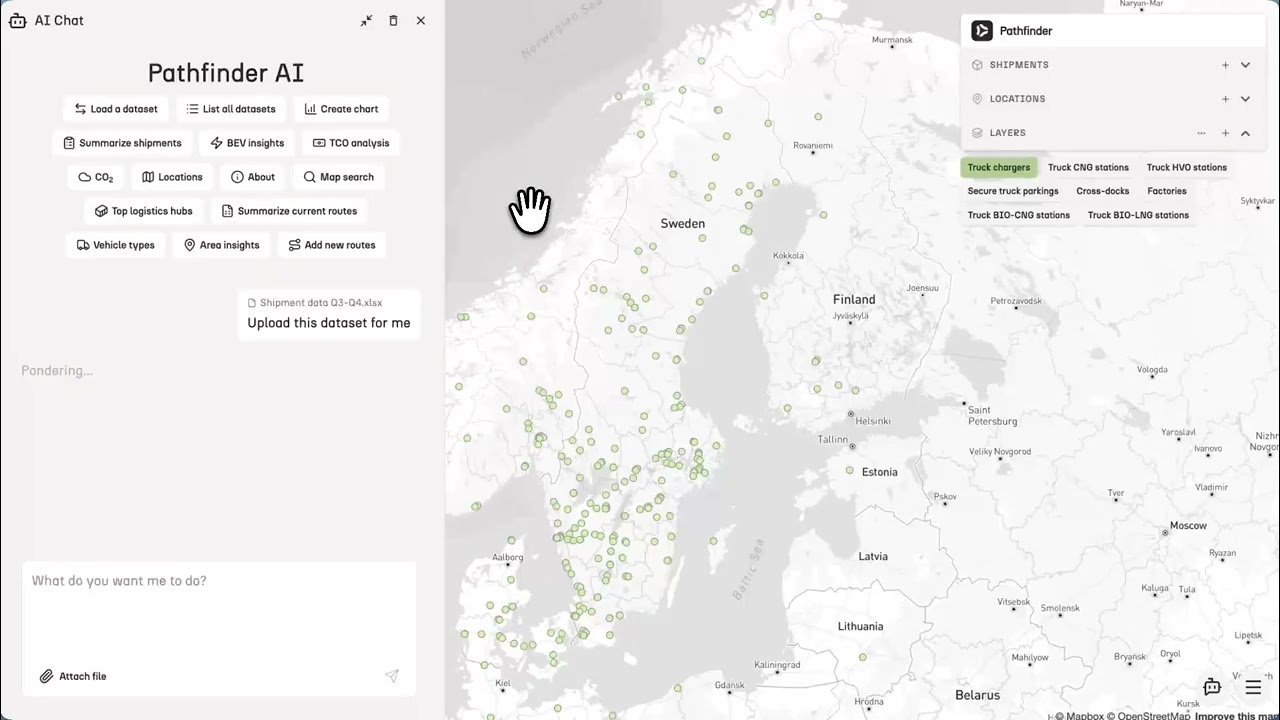The width and height of the screenshot is (1280, 720).
Task: Add a new shipment with the plus icon
Action: tap(1225, 65)
